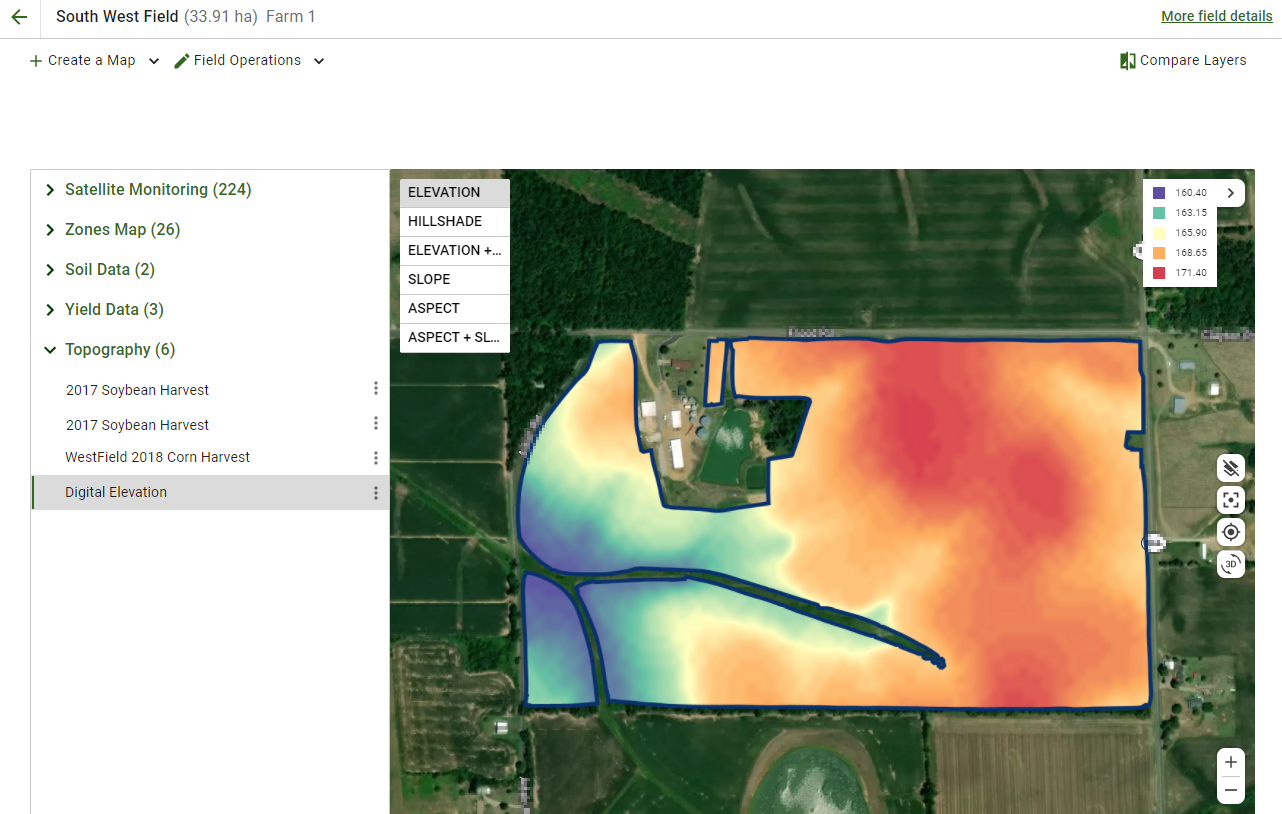1282x814 pixels.
Task: Click the Farm 1 label
Action: [x=291, y=17]
